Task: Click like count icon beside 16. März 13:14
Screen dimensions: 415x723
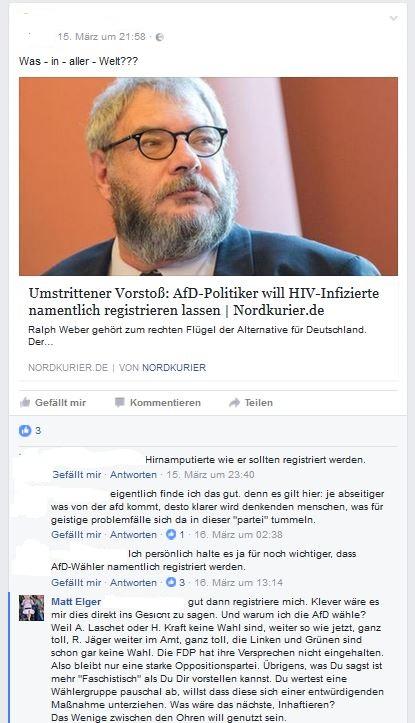Action: [x=171, y=582]
